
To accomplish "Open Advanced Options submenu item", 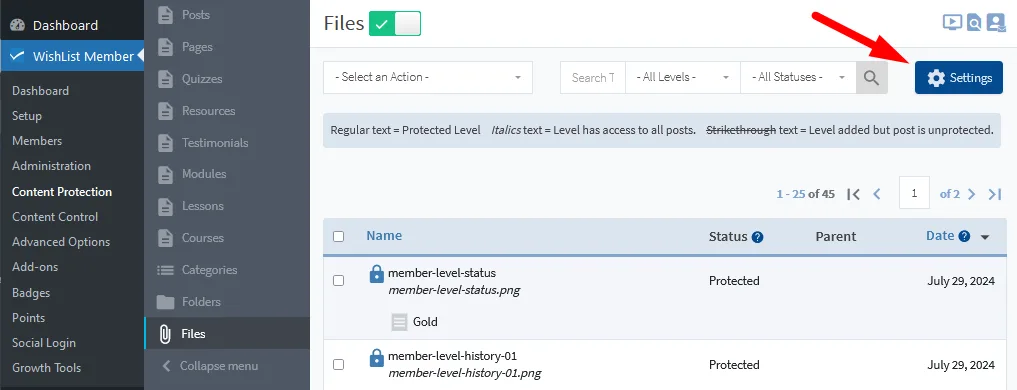I will coord(61,241).
